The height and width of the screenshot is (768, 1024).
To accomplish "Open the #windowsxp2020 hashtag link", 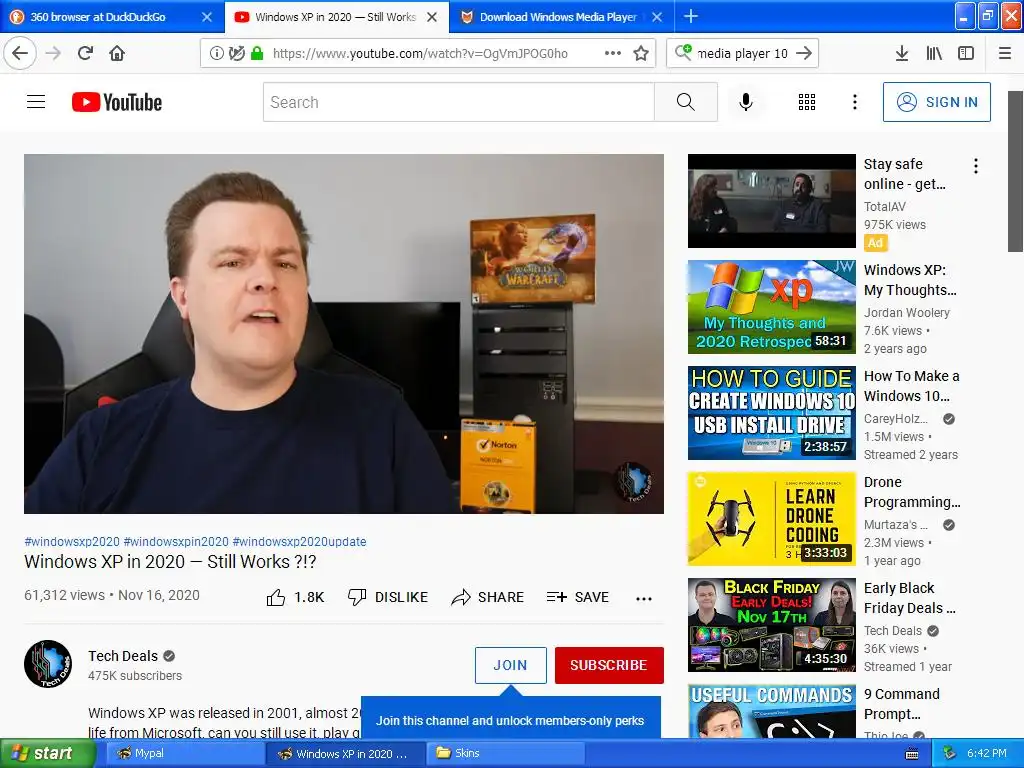I will click(72, 541).
